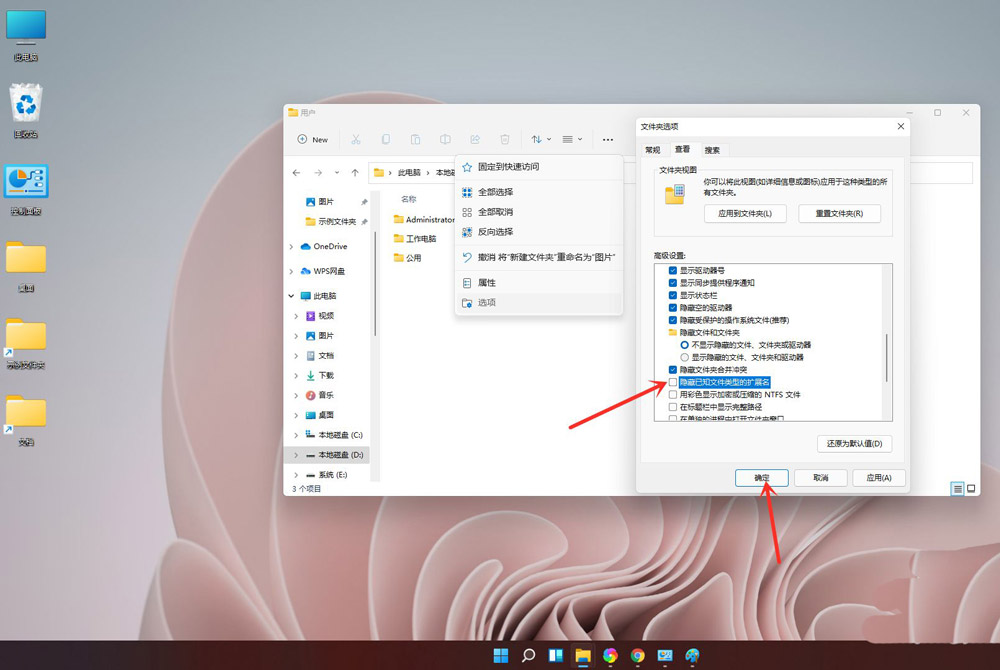Select the Delete icon in the toolbar
Screen dimensions: 1000x670
pos(505,139)
